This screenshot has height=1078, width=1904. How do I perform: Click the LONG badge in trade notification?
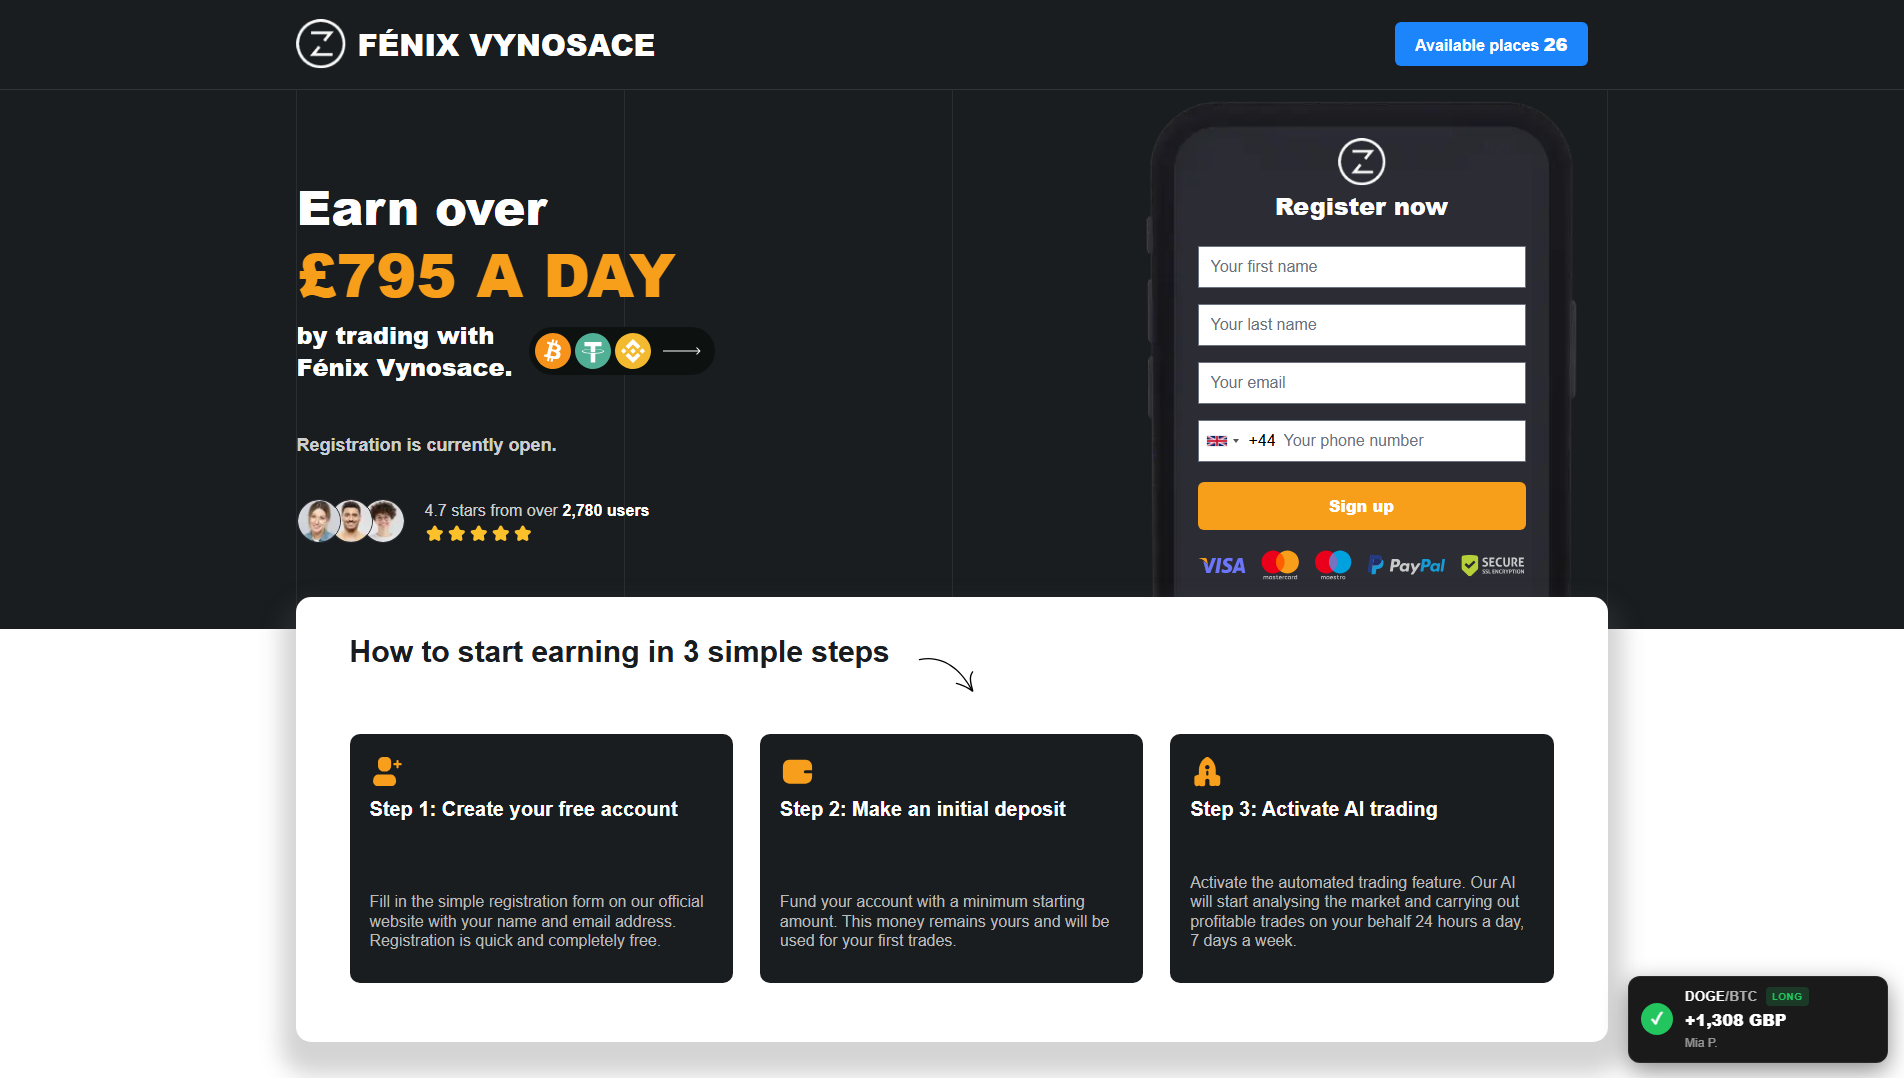click(1787, 996)
